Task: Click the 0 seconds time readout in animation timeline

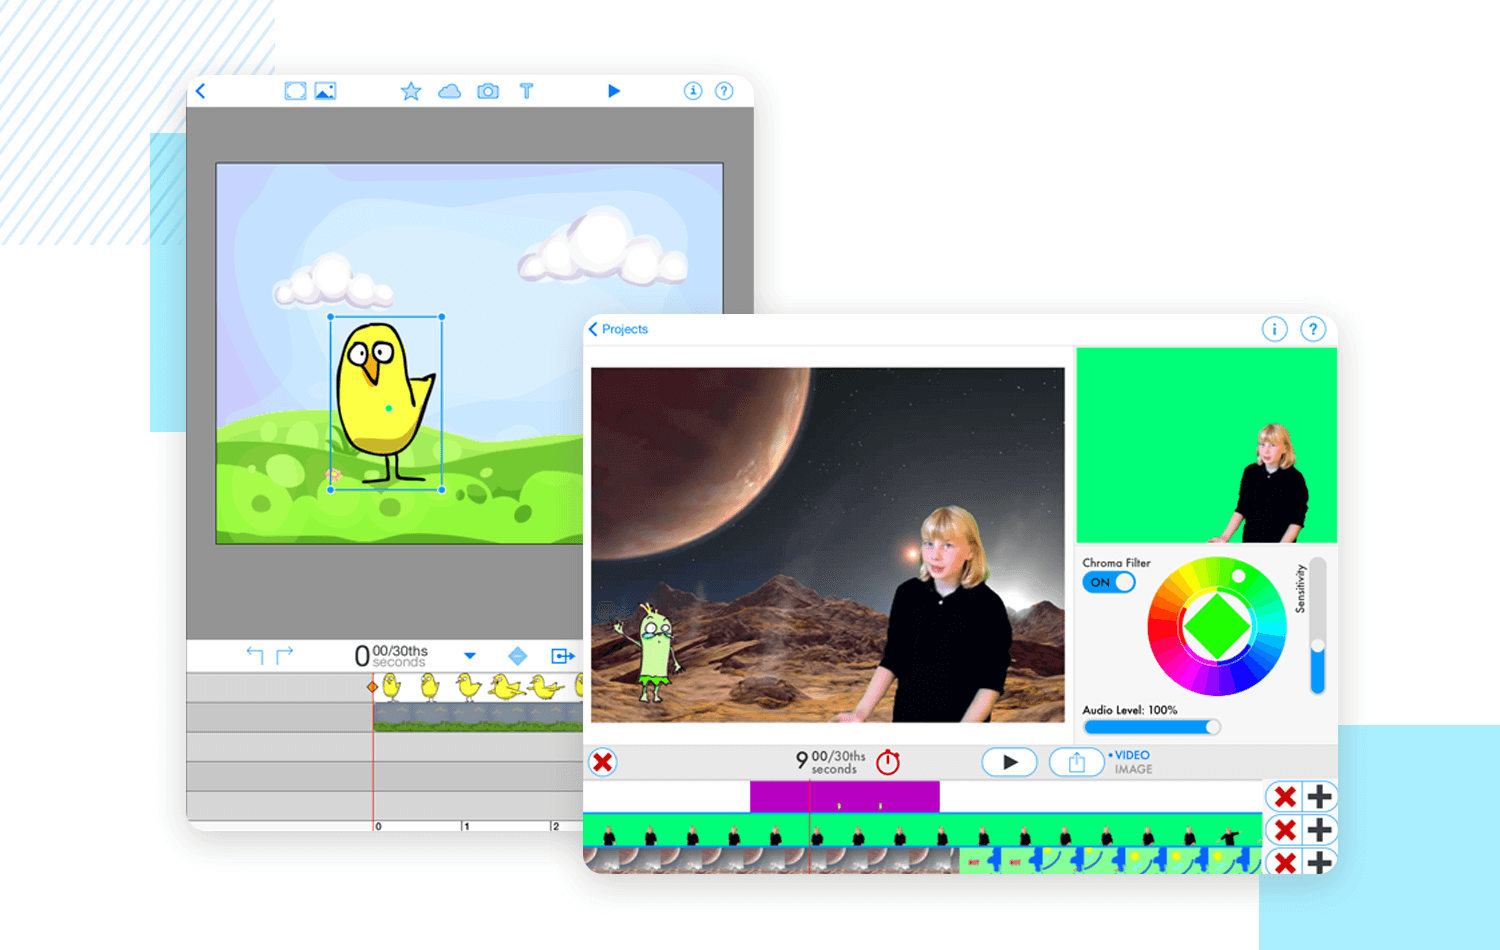Action: (x=391, y=656)
